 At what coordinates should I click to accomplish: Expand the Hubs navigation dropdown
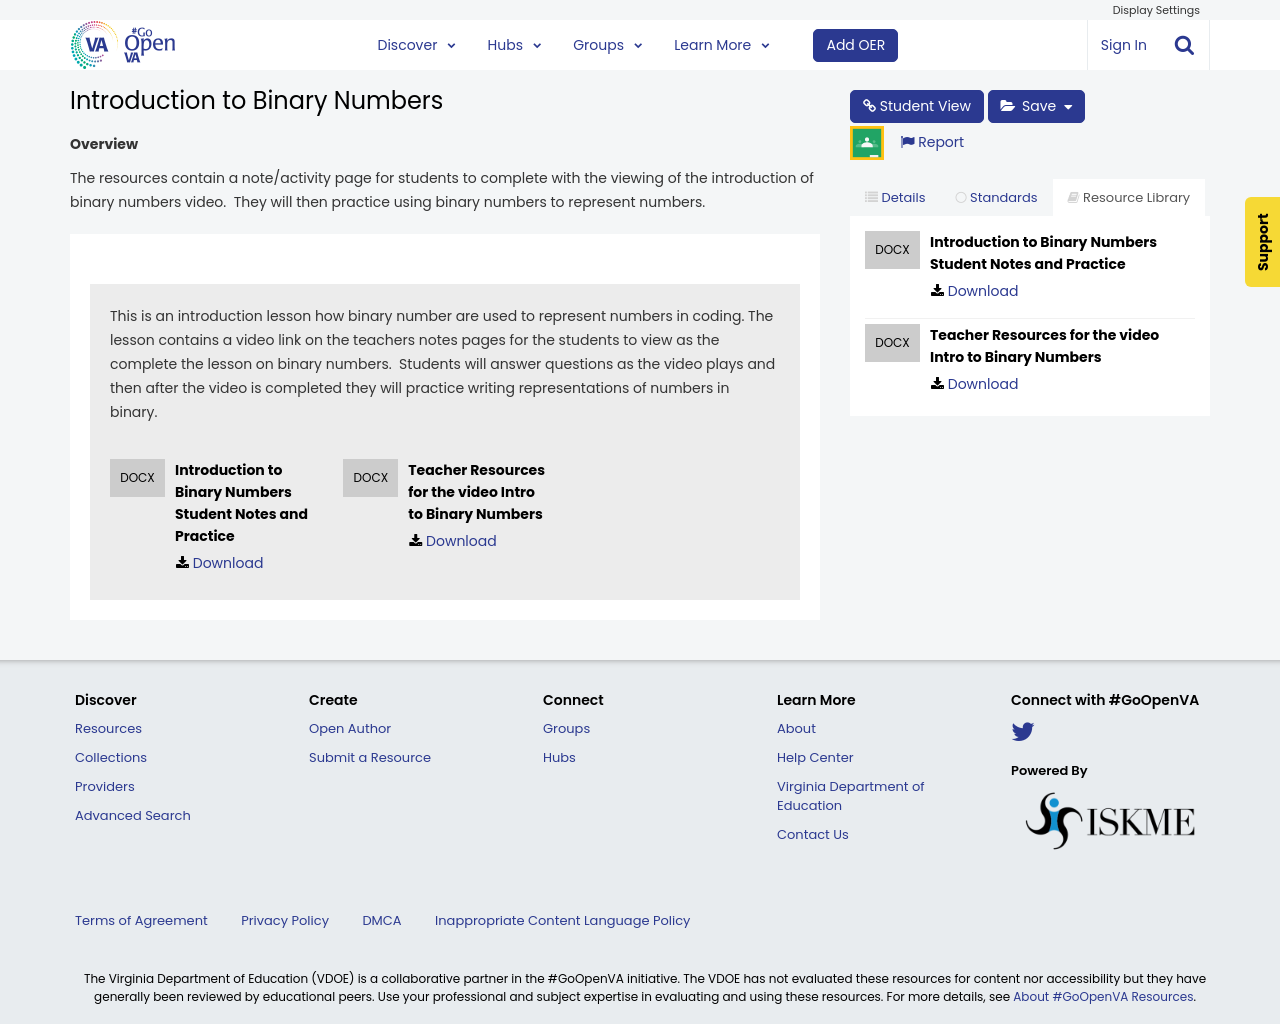point(514,45)
